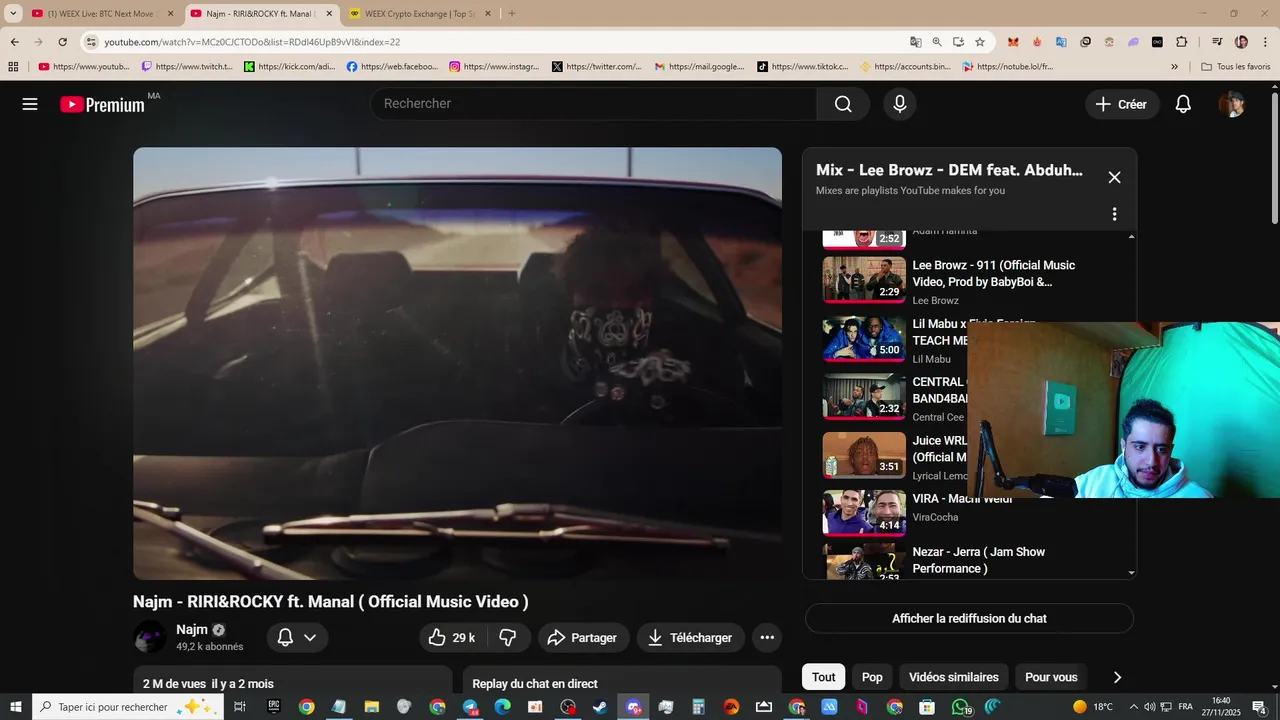Open Replay du chat en direct card
1280x720 pixels.
pyautogui.click(x=621, y=681)
